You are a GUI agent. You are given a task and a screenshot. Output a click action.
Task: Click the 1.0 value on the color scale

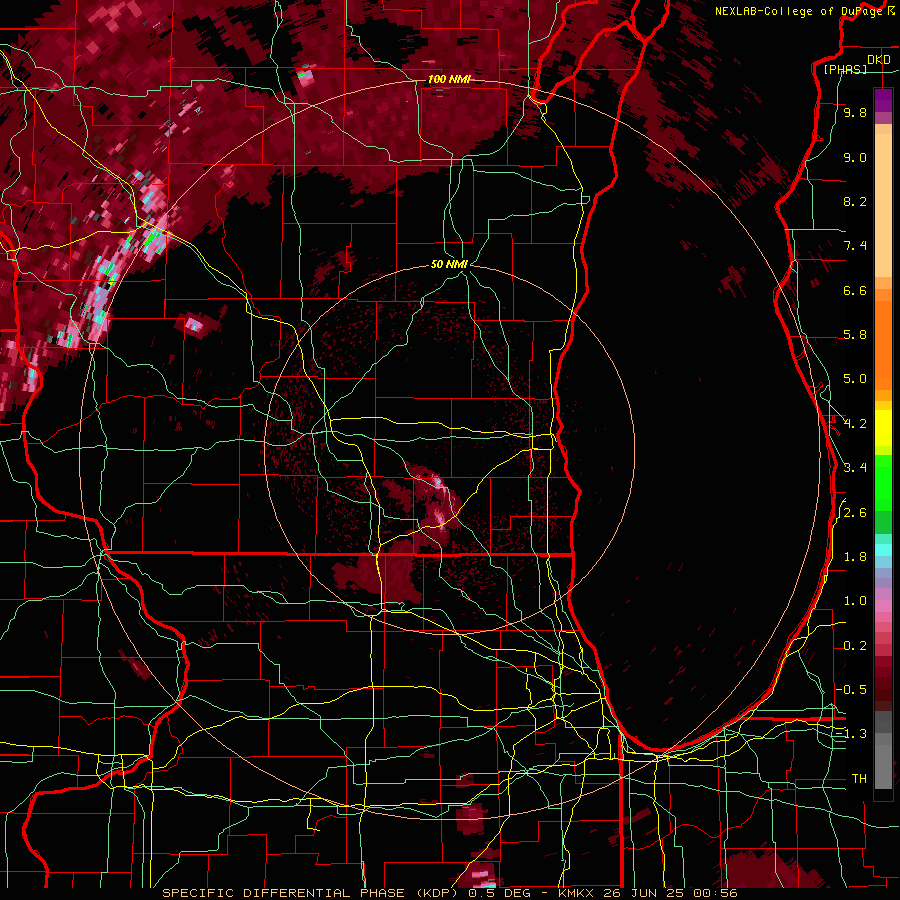tap(855, 601)
